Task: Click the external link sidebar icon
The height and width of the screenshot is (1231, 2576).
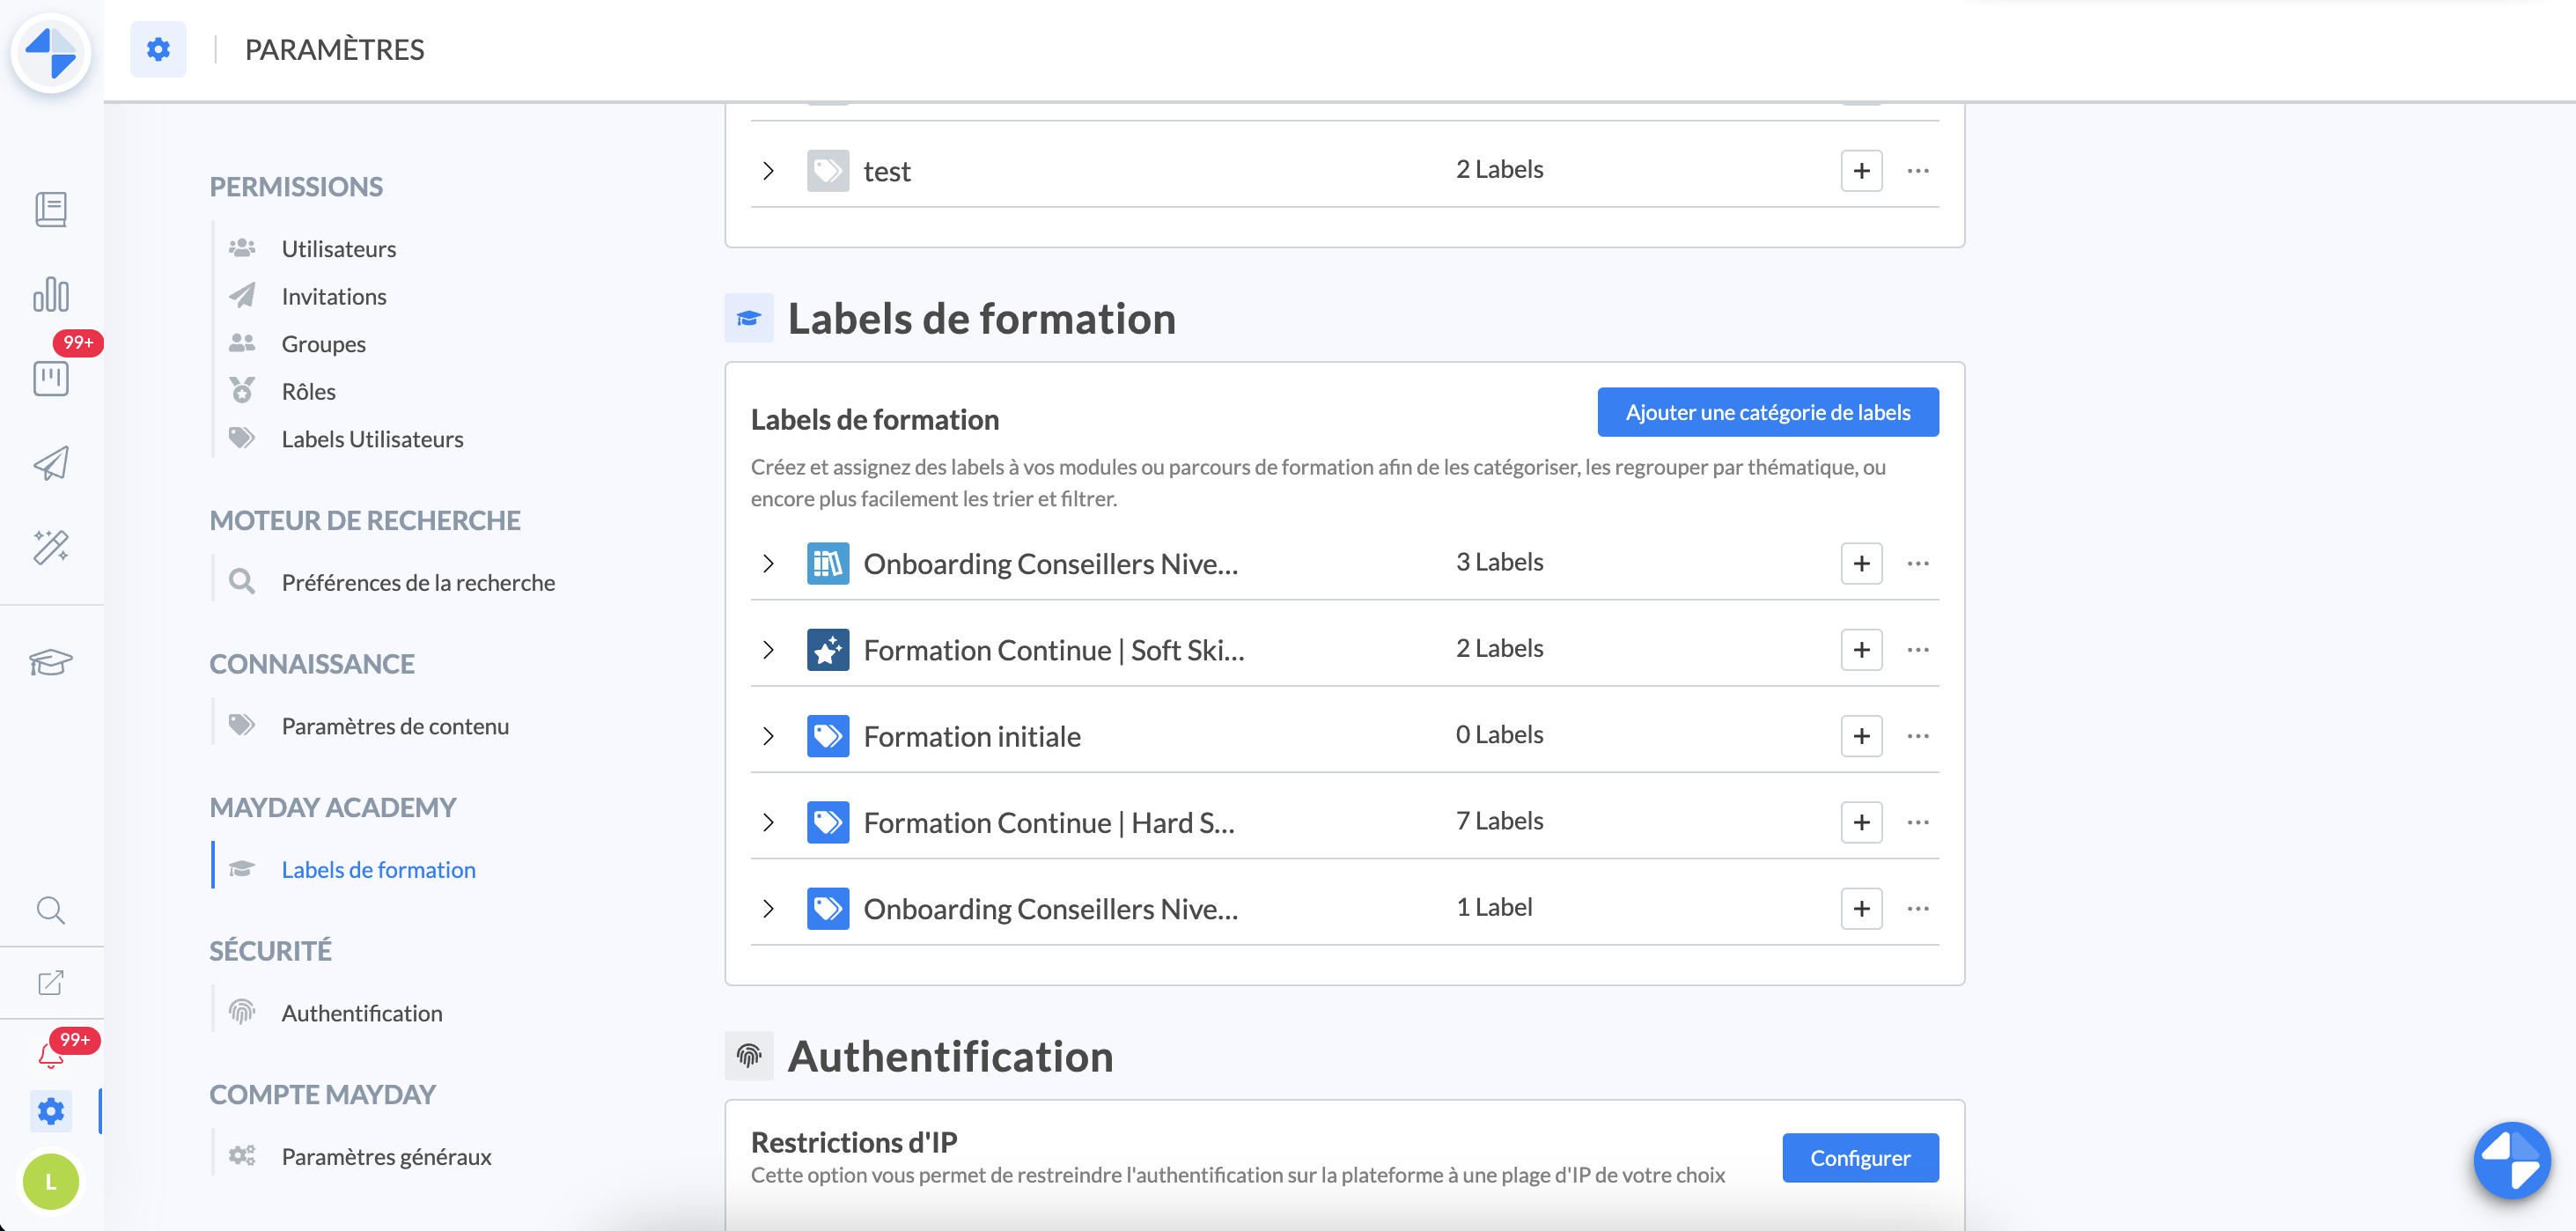Action: [x=51, y=983]
